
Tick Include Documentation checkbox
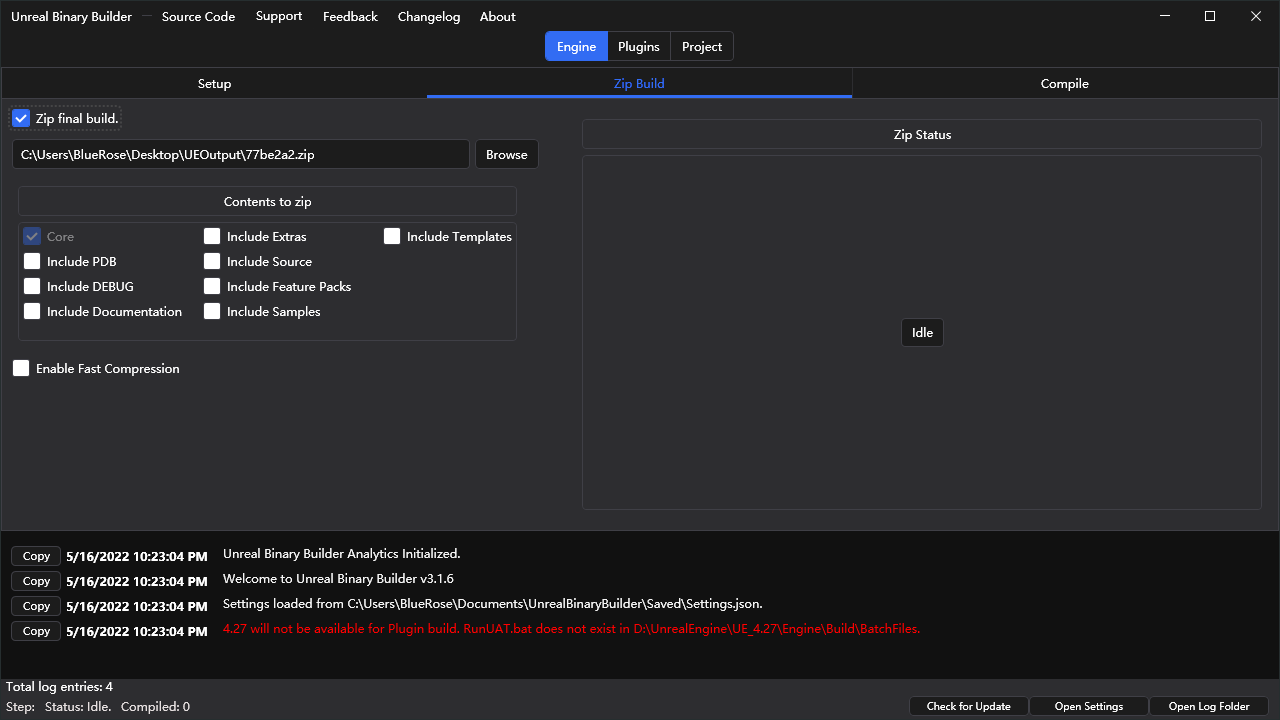click(x=32, y=312)
